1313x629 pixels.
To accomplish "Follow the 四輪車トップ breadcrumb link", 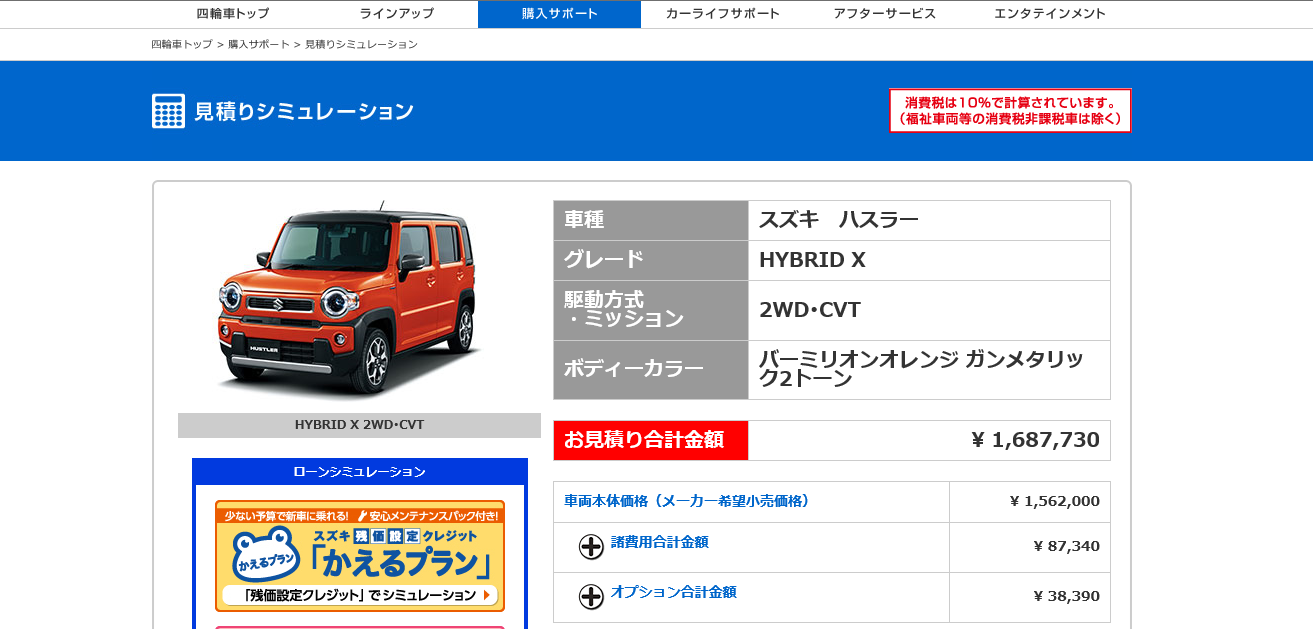I will tap(182, 45).
